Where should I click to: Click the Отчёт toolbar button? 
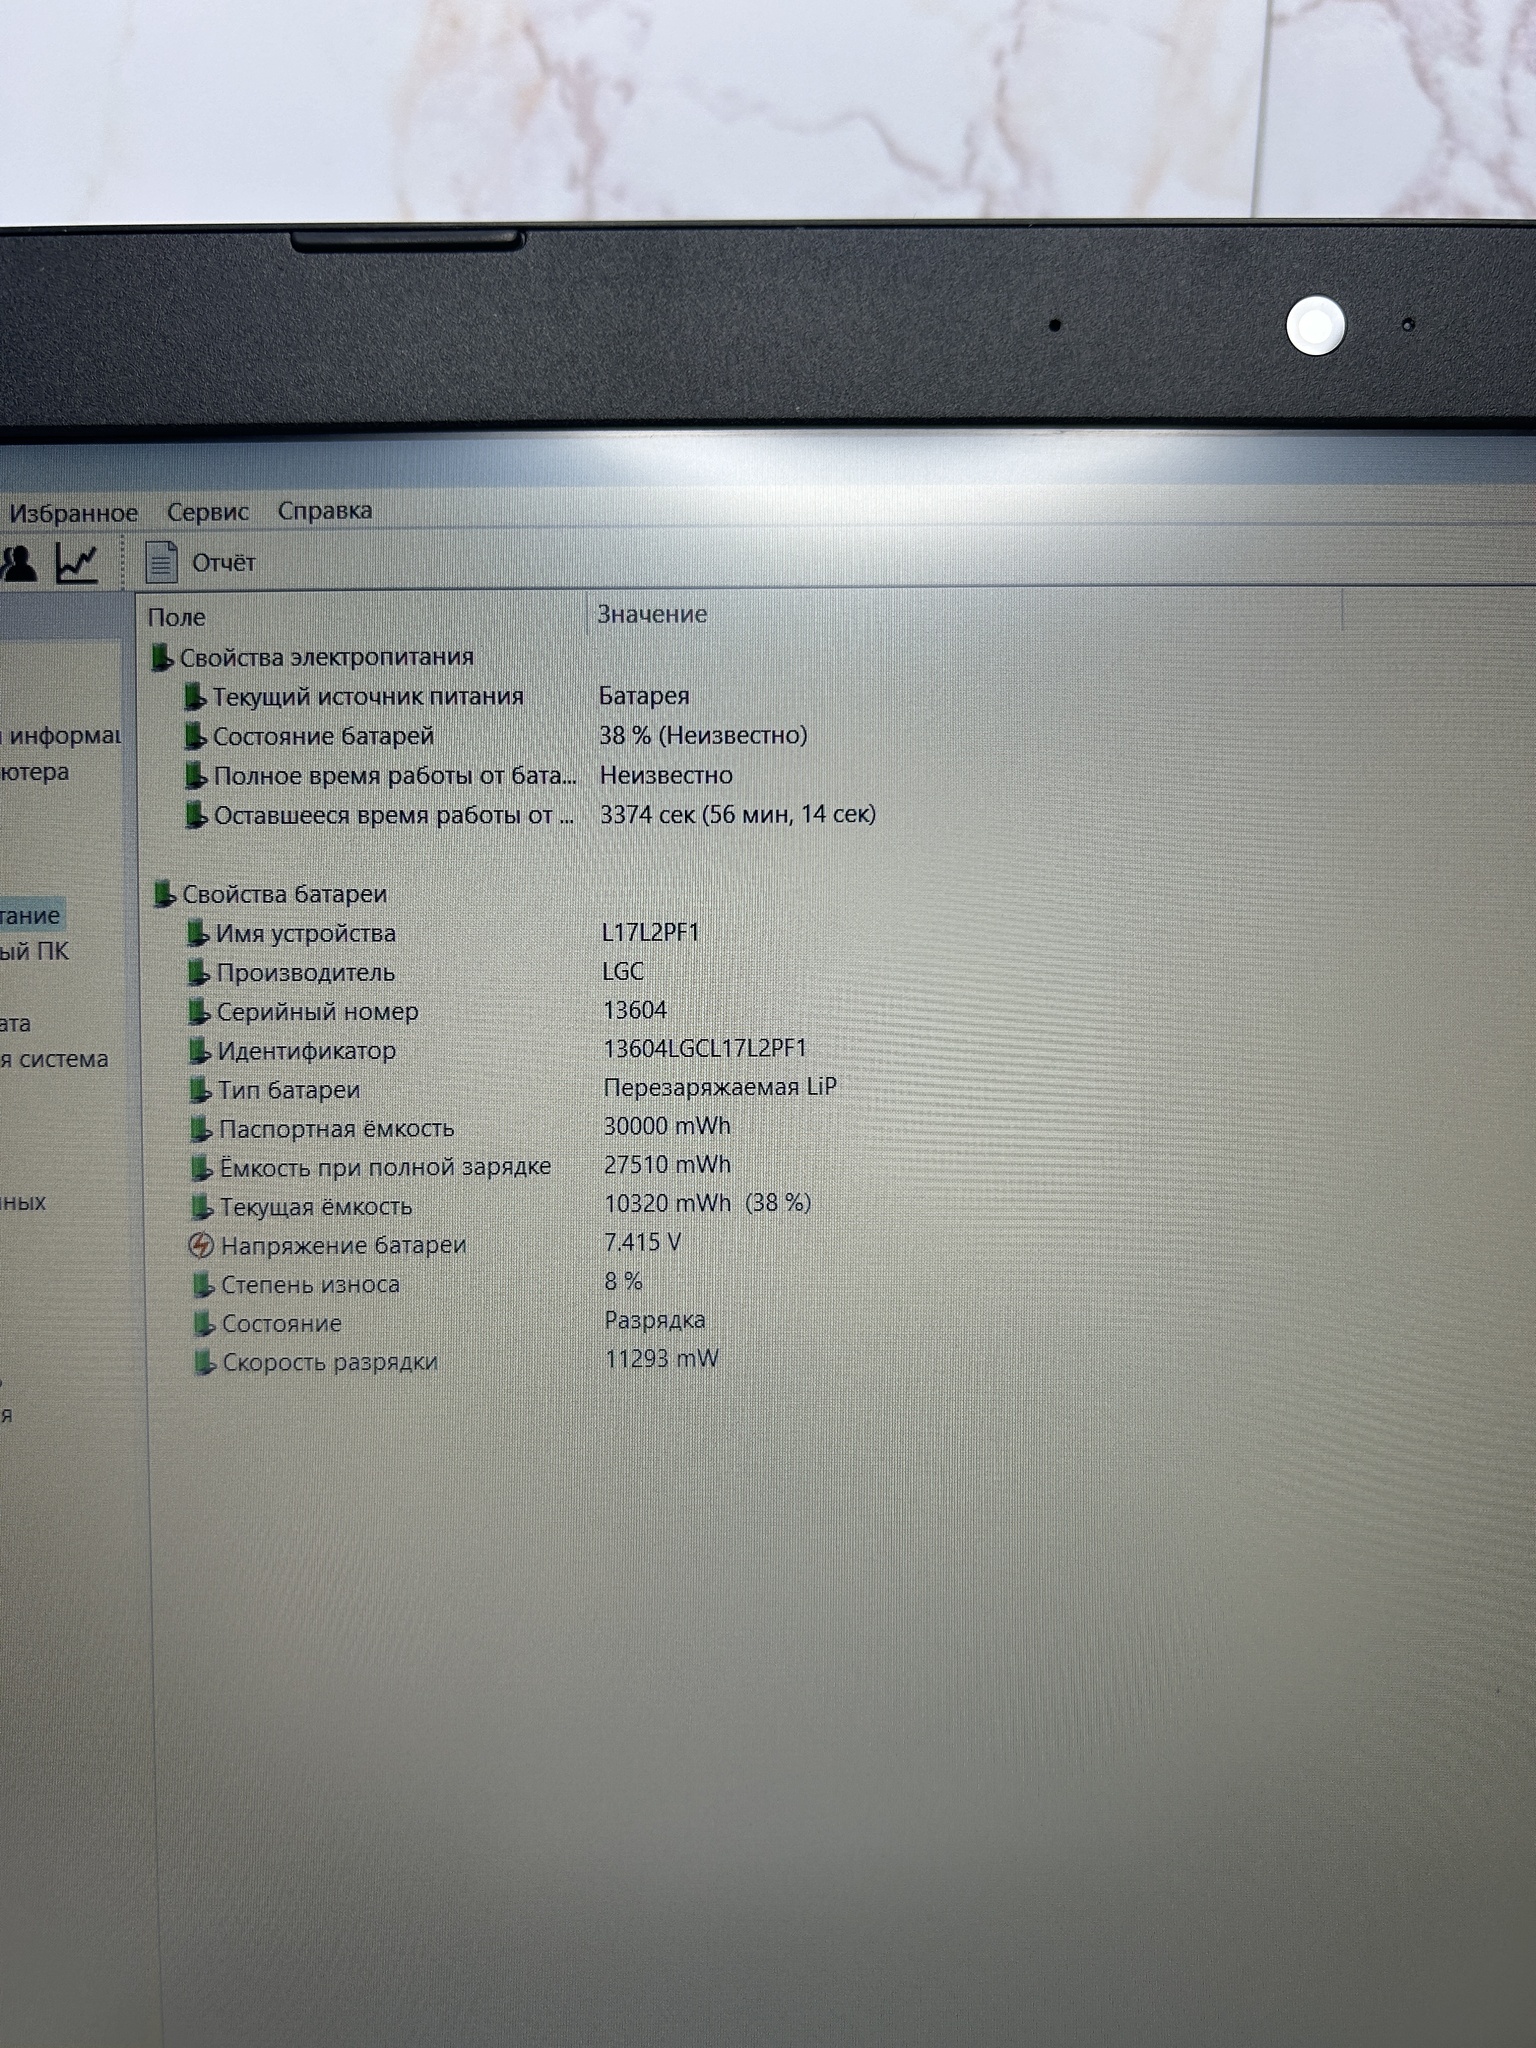200,562
